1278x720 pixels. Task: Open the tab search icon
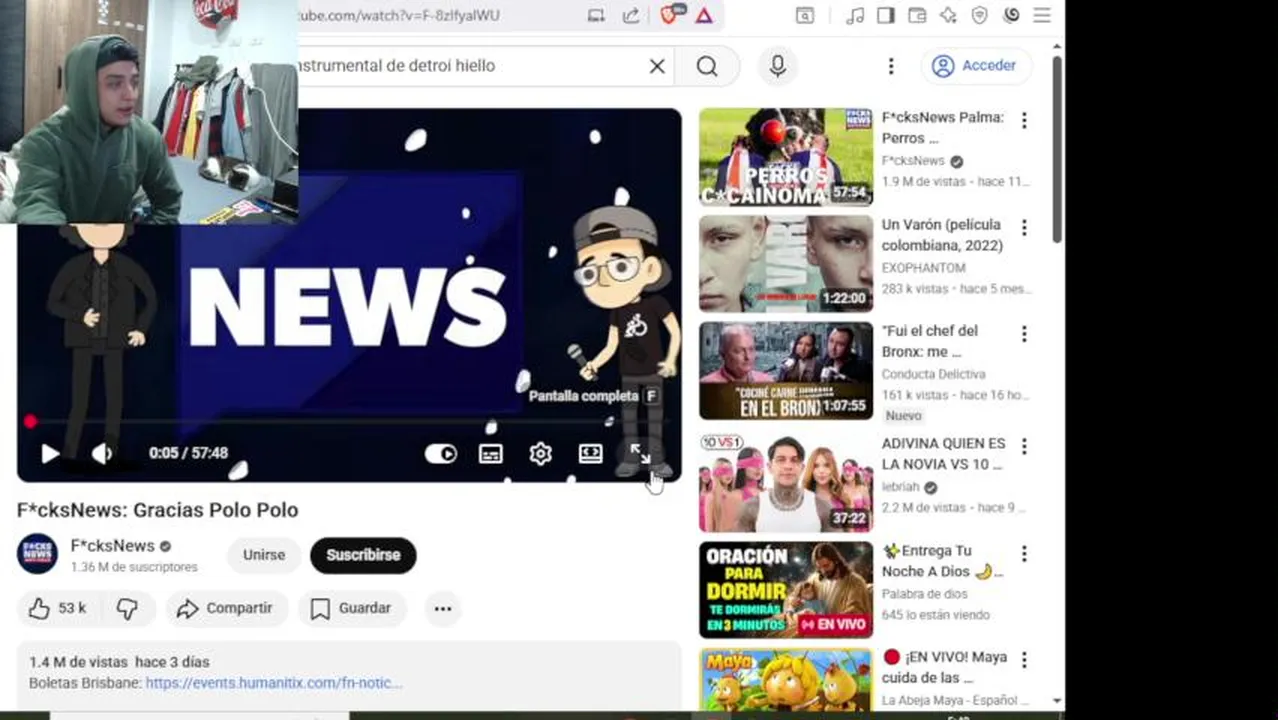804,15
